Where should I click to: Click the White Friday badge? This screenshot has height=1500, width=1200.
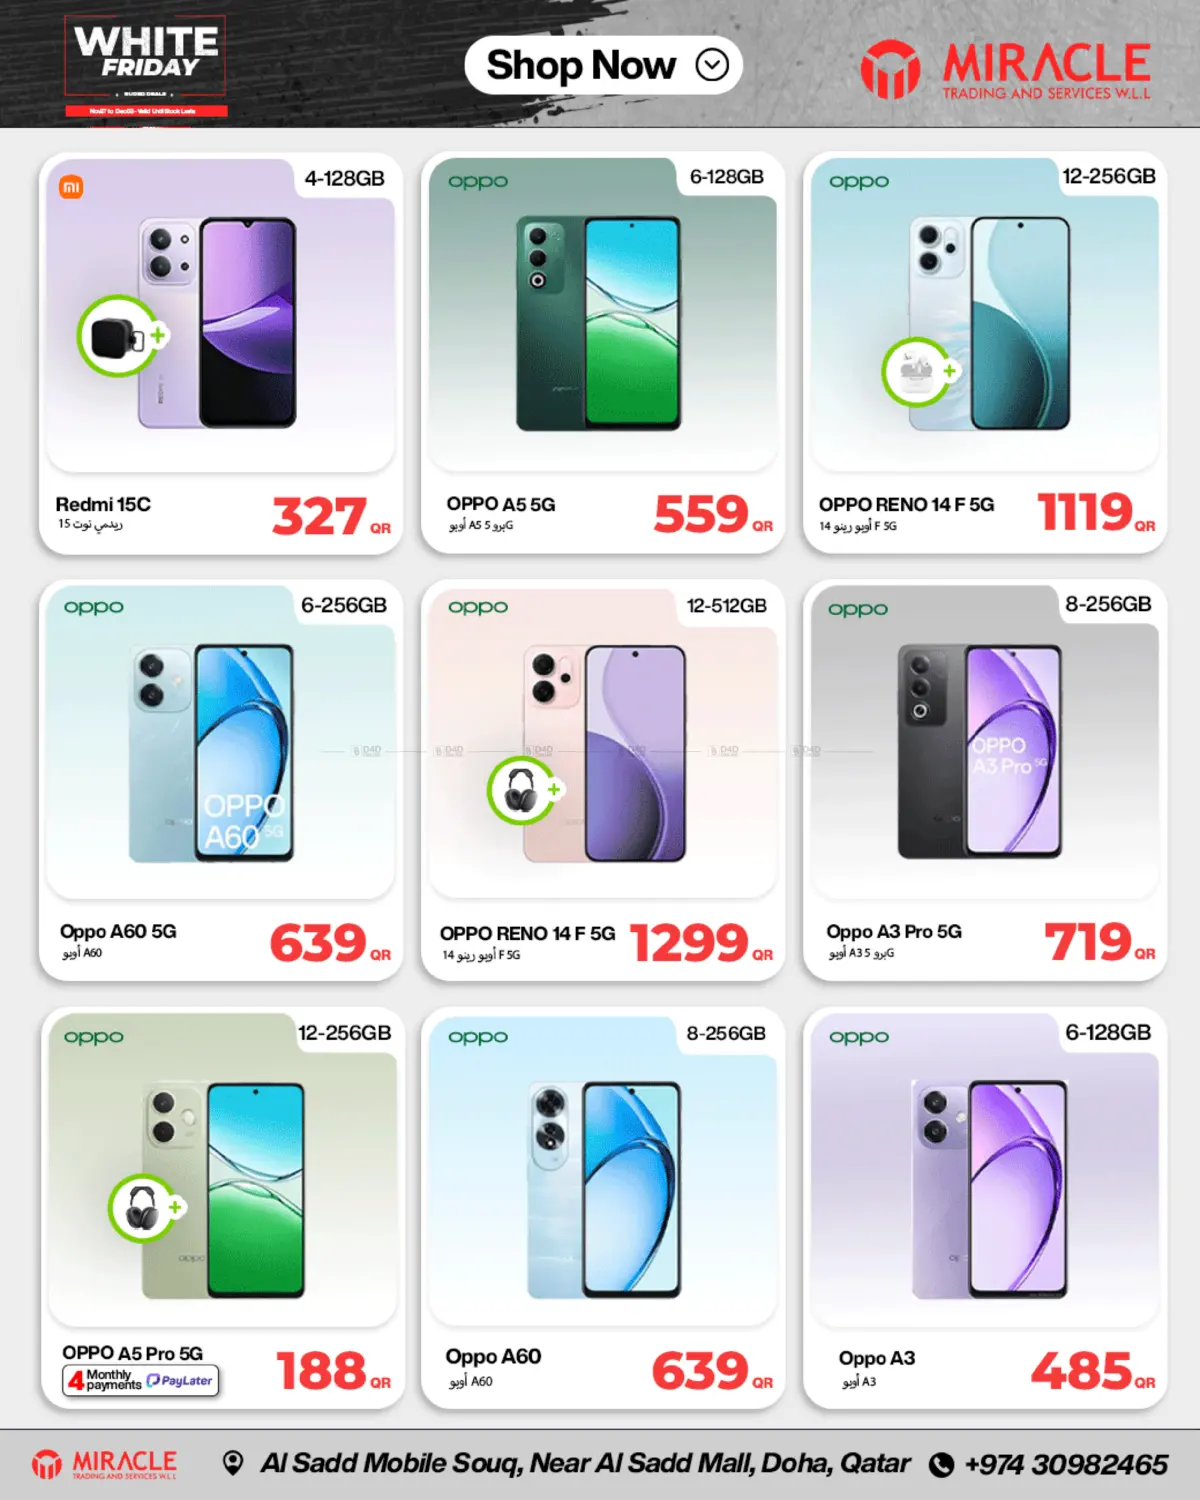[x=146, y=66]
